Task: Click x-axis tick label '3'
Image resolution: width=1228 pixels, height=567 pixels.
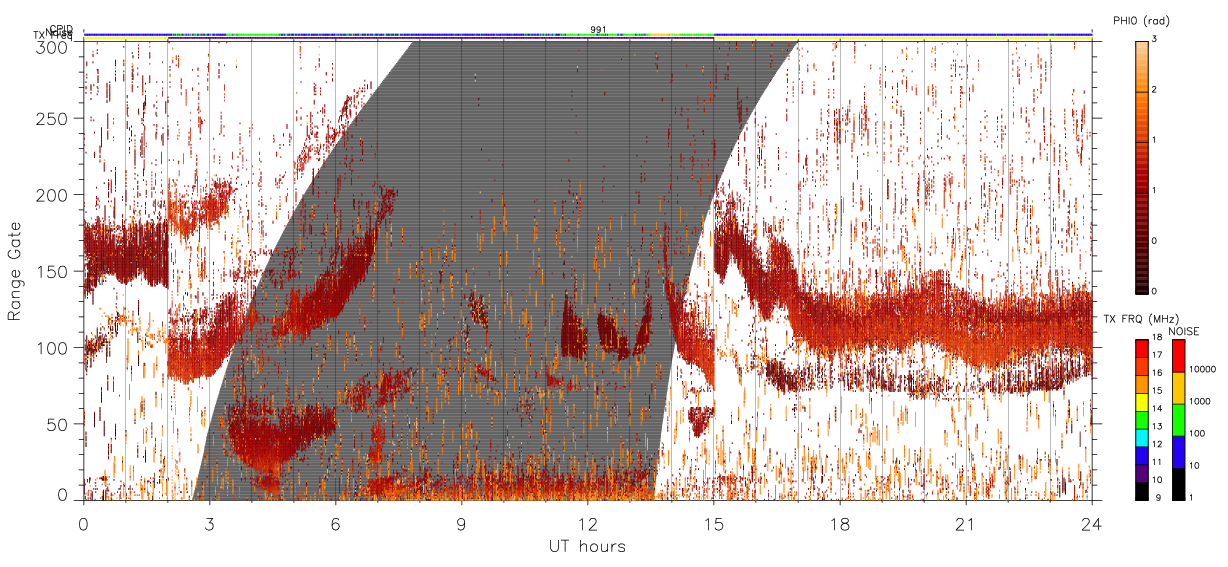Action: click(210, 524)
